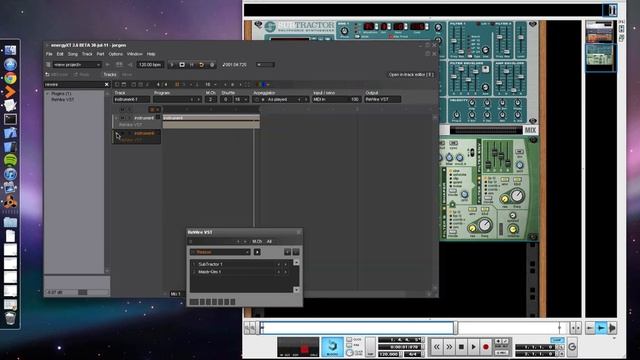Open the Arpeggiator As played dropdown
The height and width of the screenshot is (360, 640).
pyautogui.click(x=280, y=99)
